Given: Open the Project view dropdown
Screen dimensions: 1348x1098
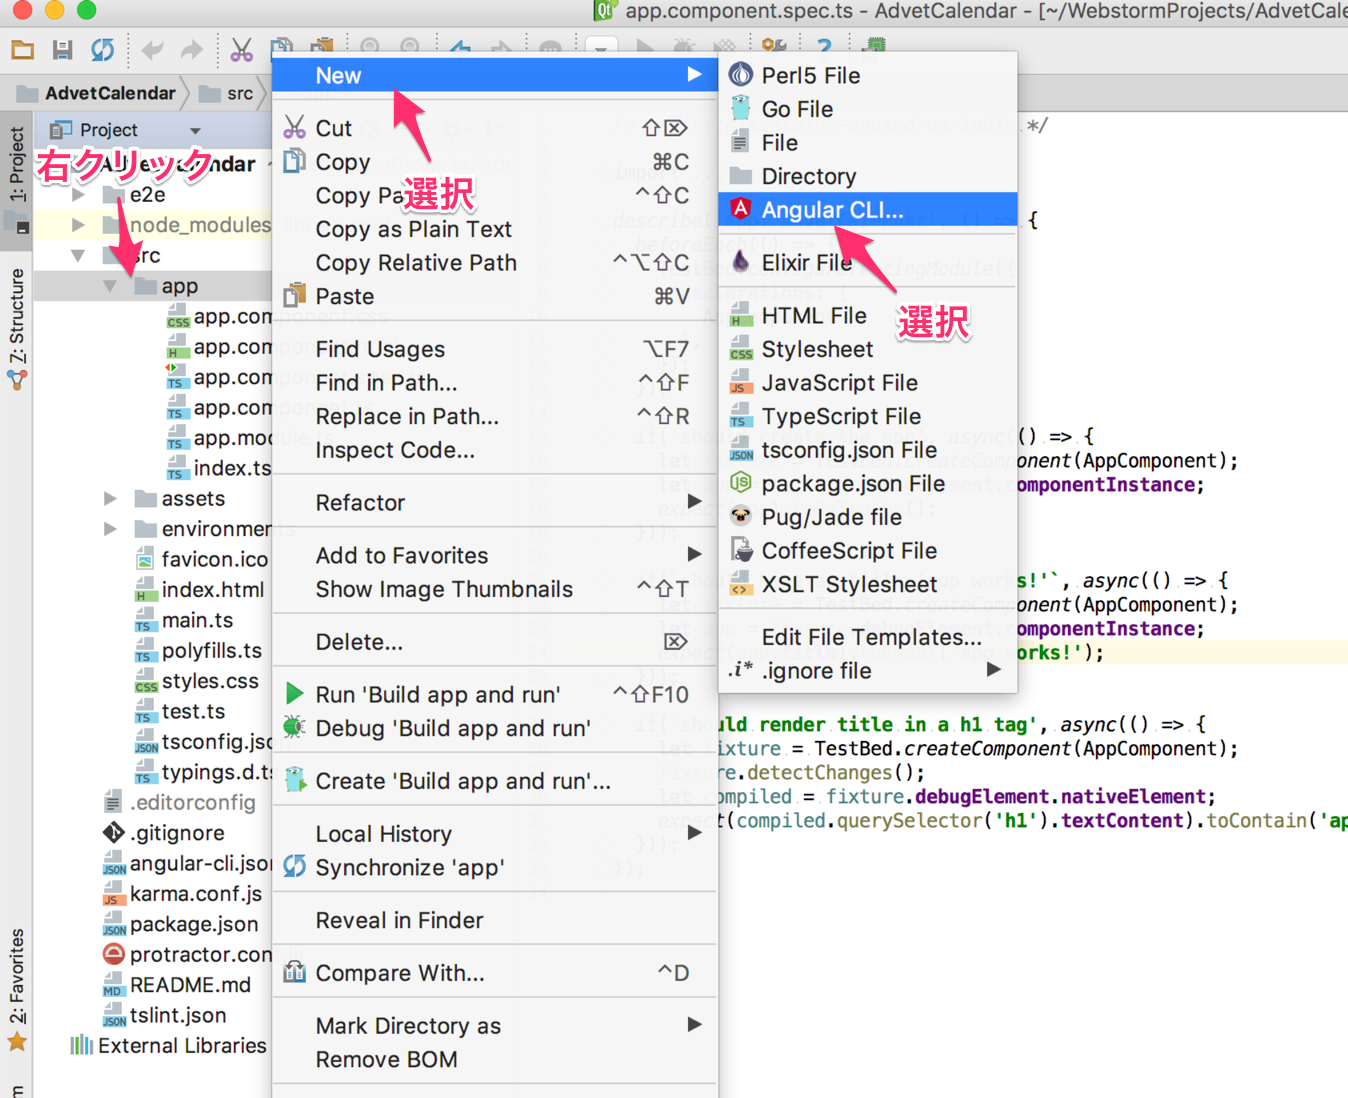Looking at the screenshot, I should [196, 130].
